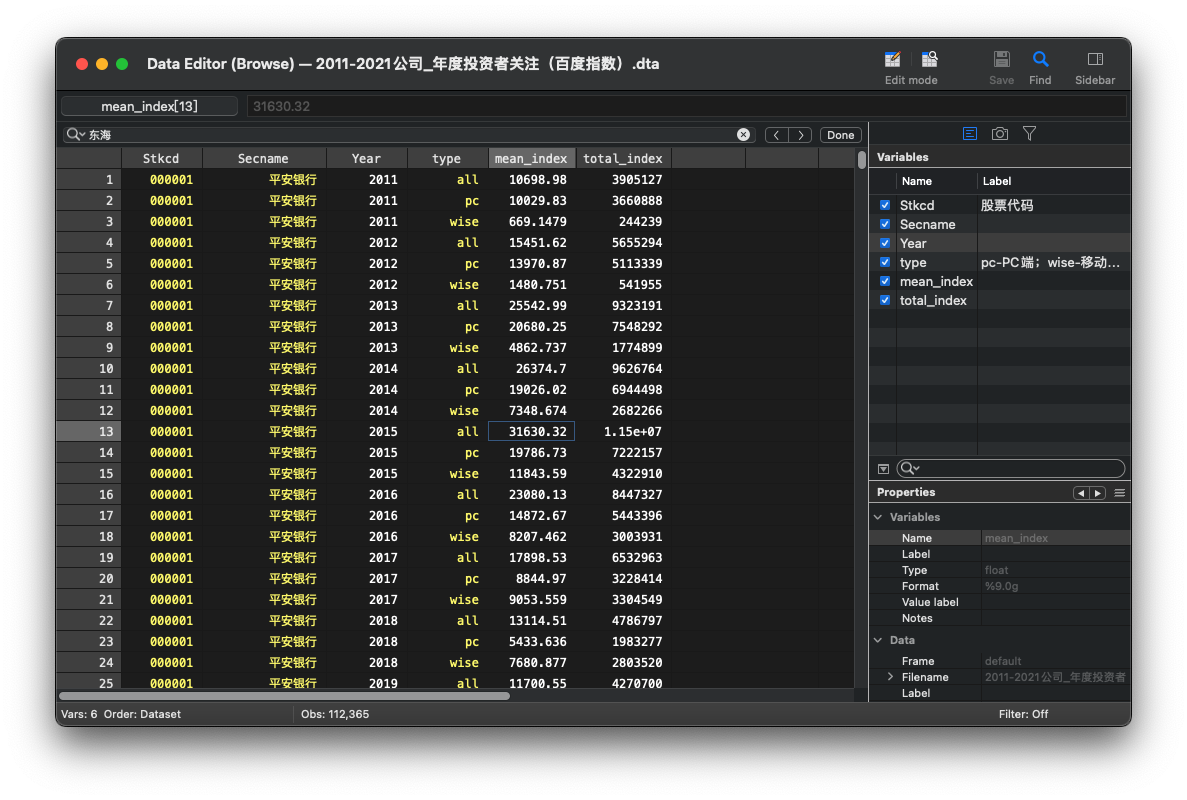Uncheck the total_index variable checkbox
The height and width of the screenshot is (800, 1187).
(885, 300)
